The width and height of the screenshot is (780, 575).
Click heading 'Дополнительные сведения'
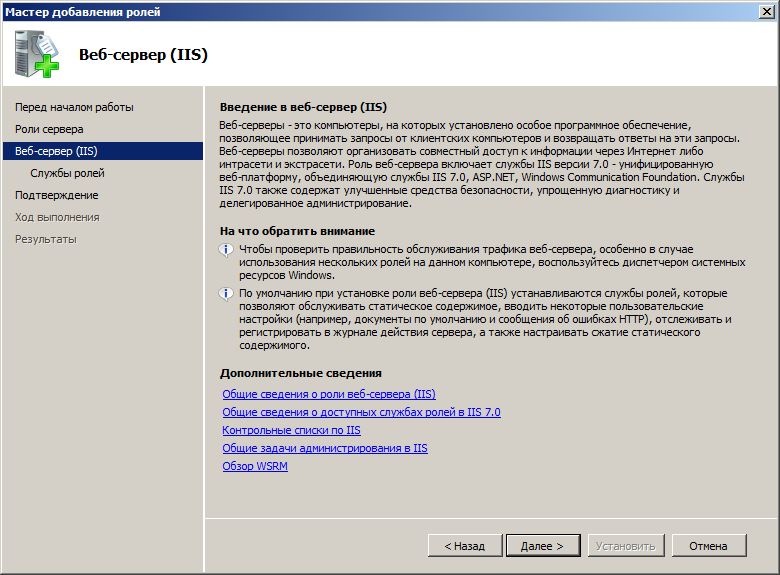(x=301, y=373)
